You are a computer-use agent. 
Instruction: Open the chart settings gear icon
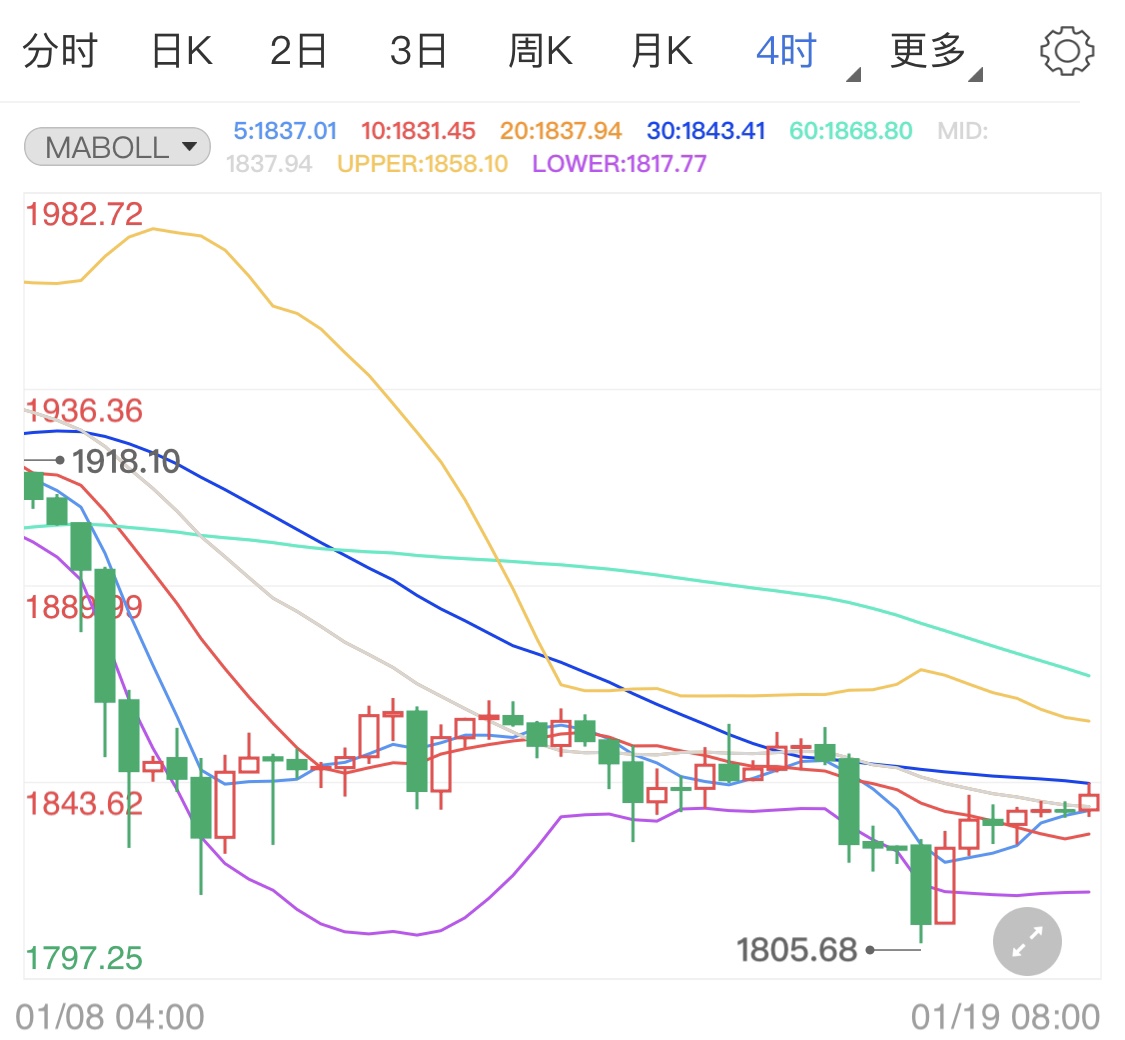1067,51
